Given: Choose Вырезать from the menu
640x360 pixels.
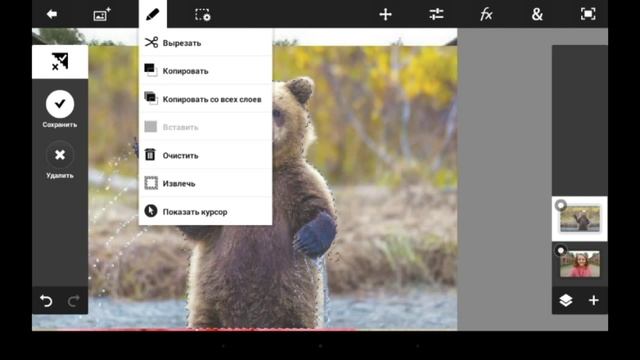Looking at the screenshot, I should tap(206, 42).
